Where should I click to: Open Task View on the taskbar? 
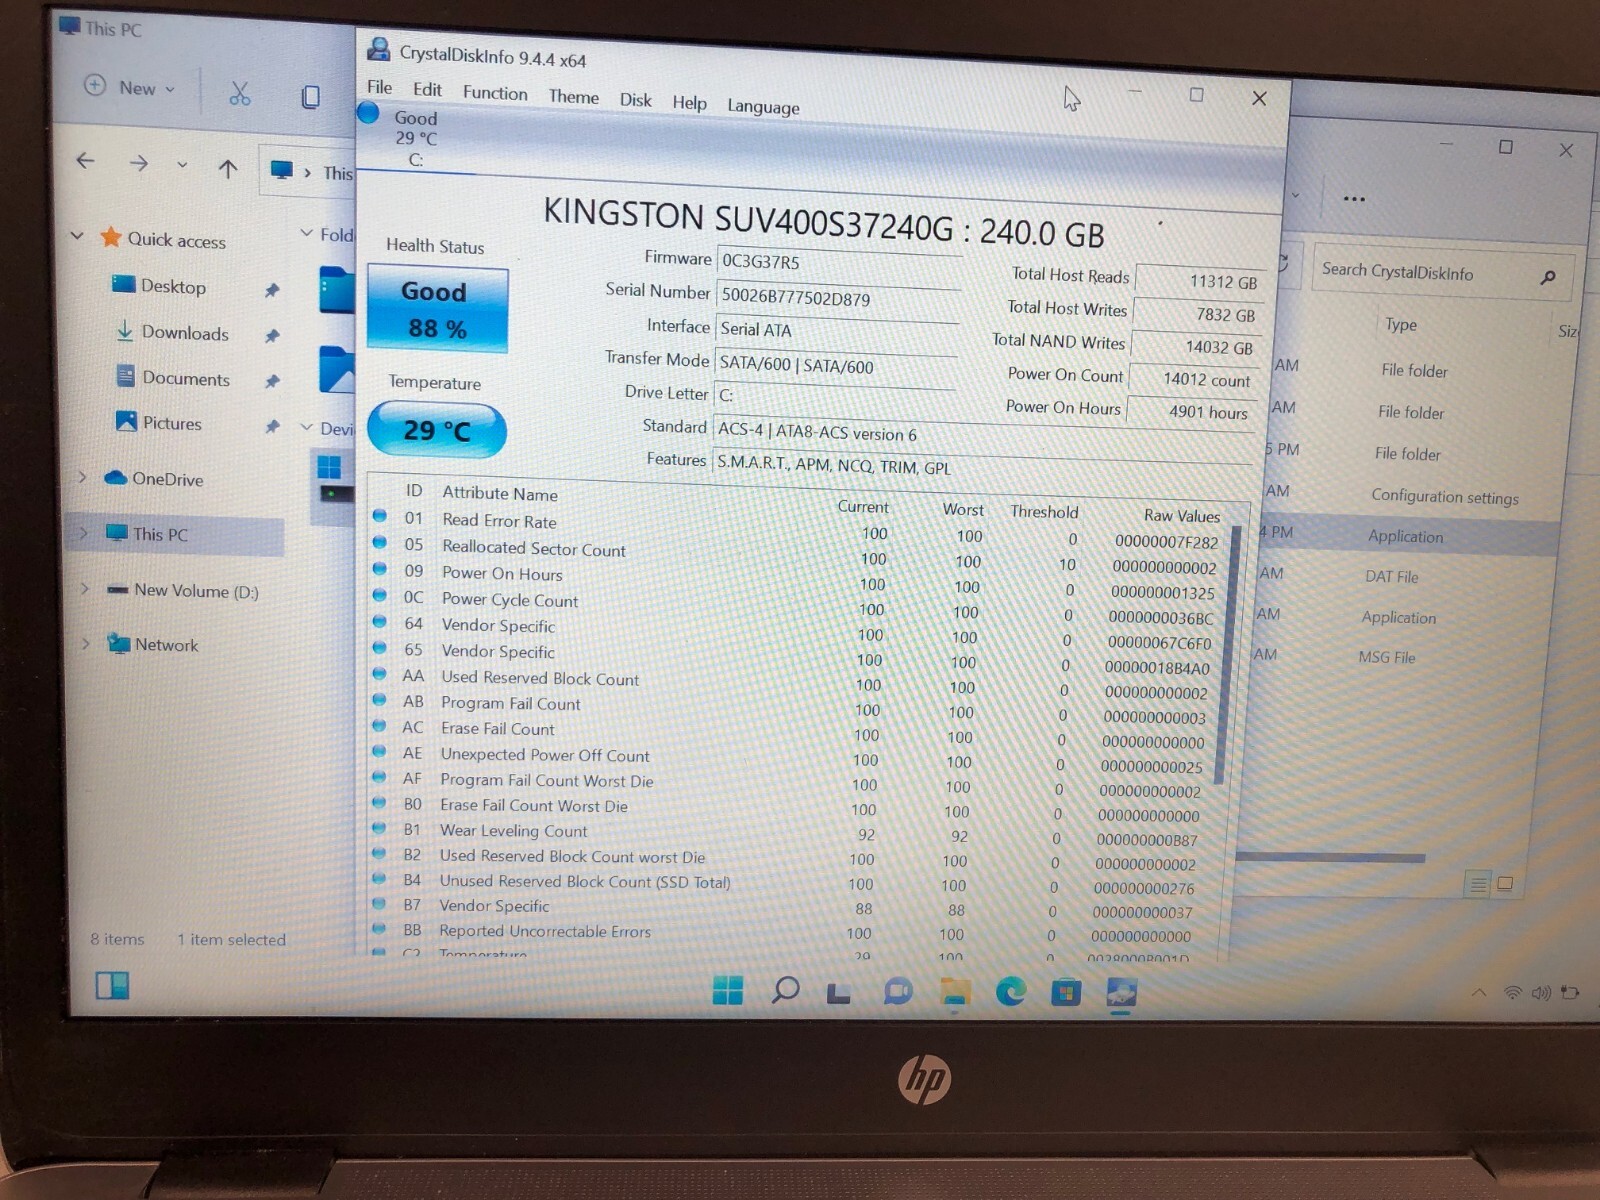click(839, 992)
